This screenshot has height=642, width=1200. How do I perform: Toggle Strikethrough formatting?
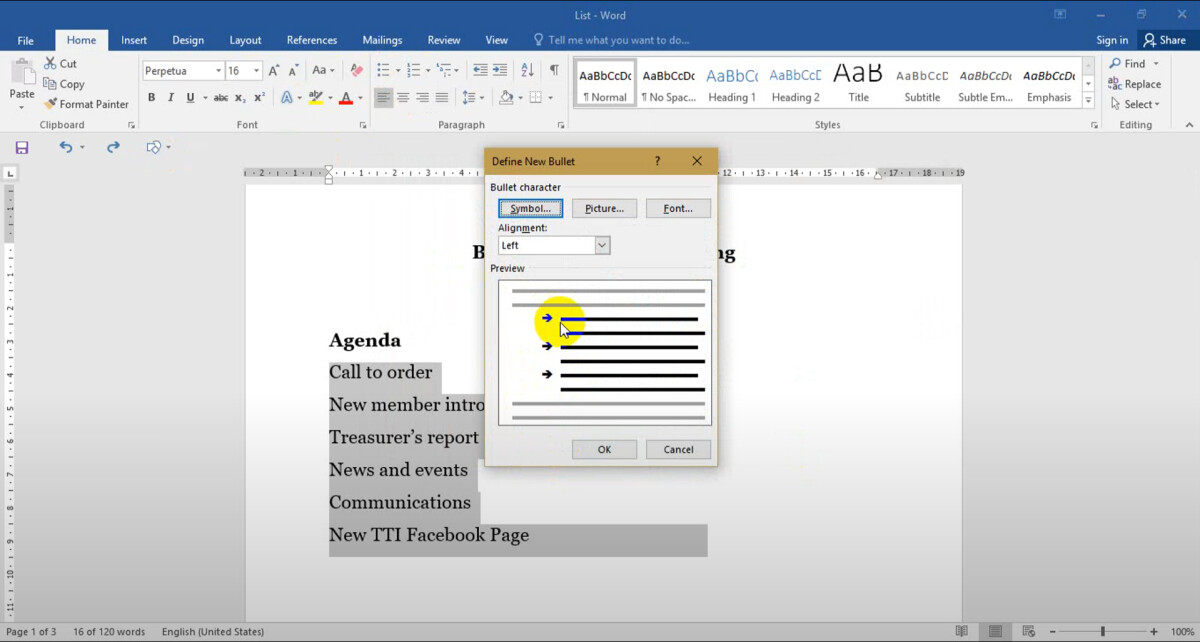pyautogui.click(x=220, y=98)
